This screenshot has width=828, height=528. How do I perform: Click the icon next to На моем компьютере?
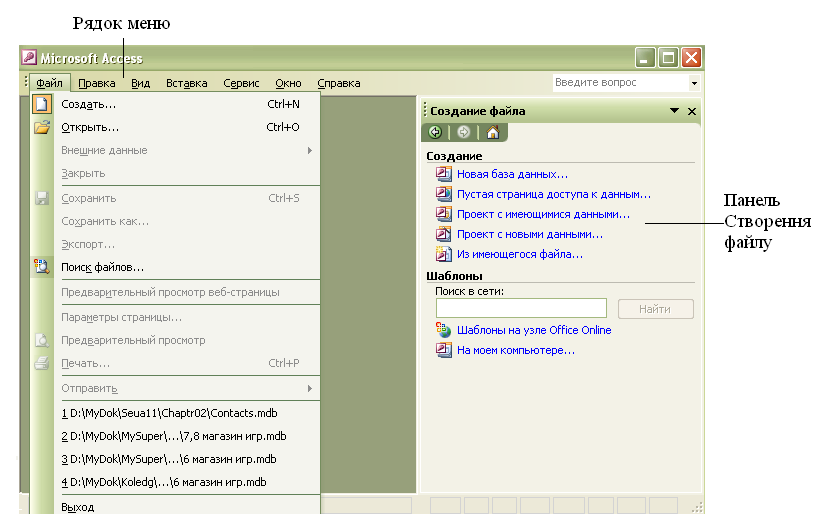click(444, 350)
